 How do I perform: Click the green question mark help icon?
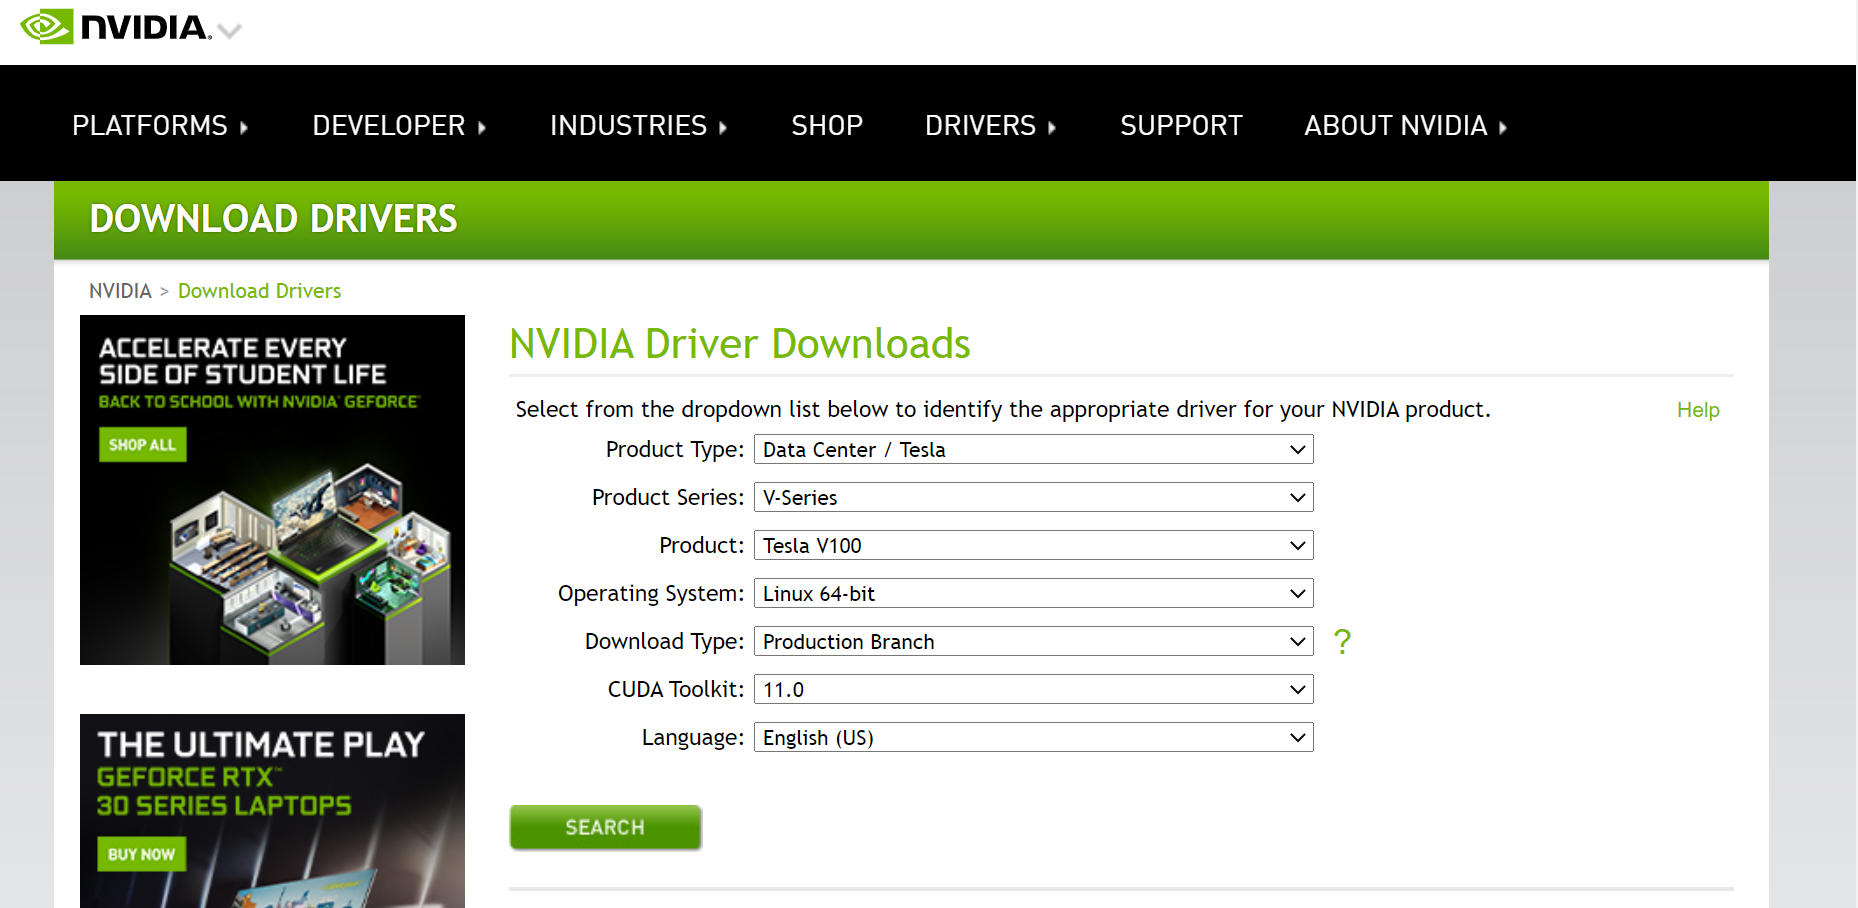coord(1342,641)
